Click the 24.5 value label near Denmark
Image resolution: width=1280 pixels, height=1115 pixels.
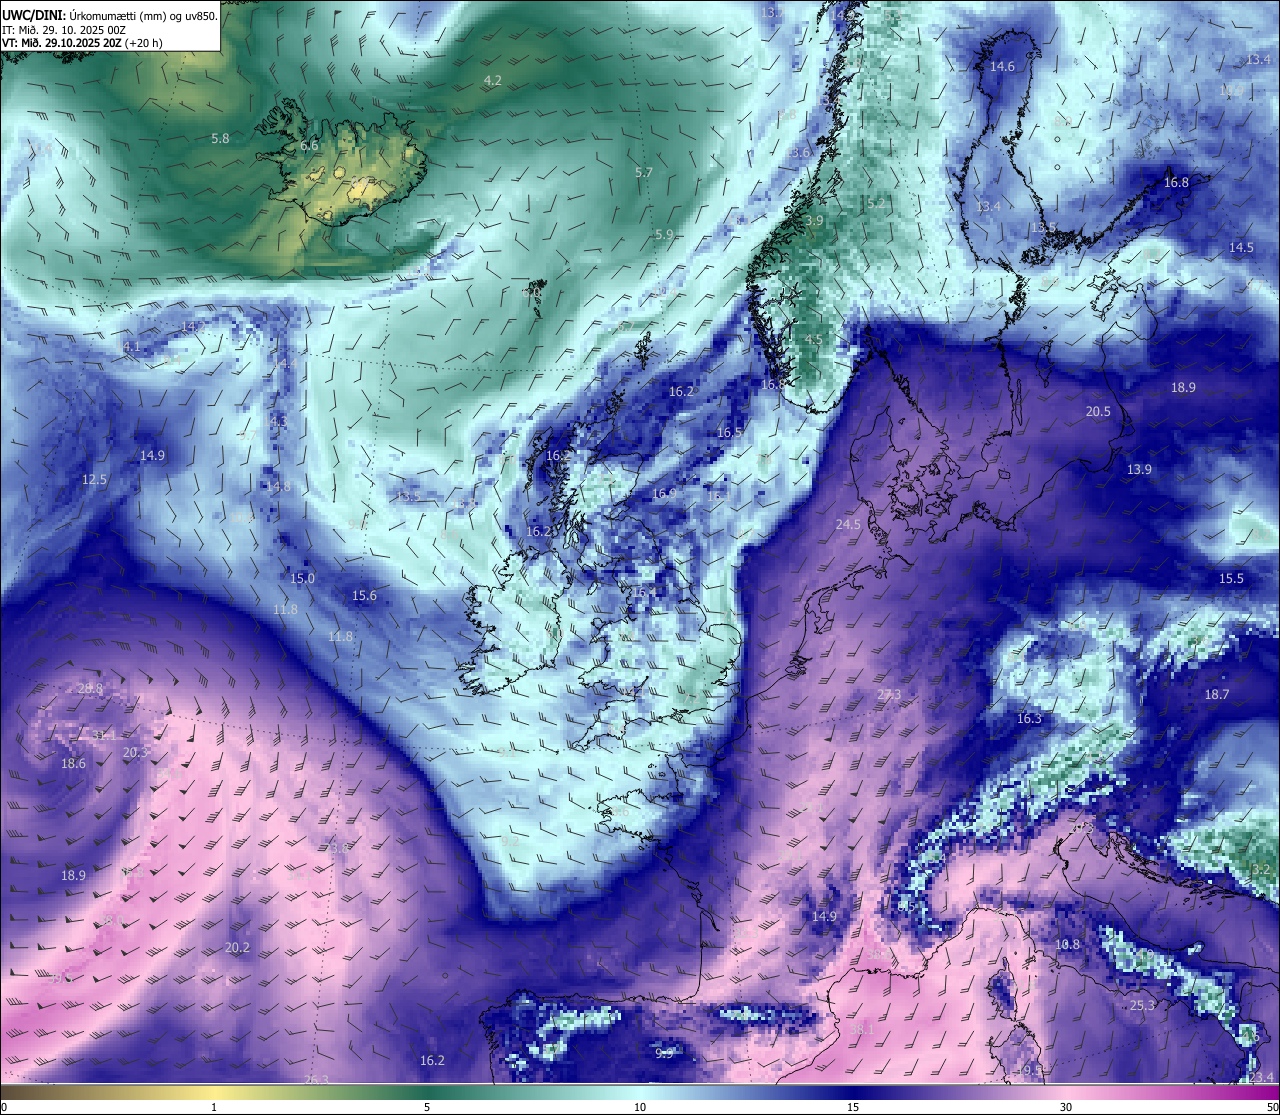pos(848,524)
